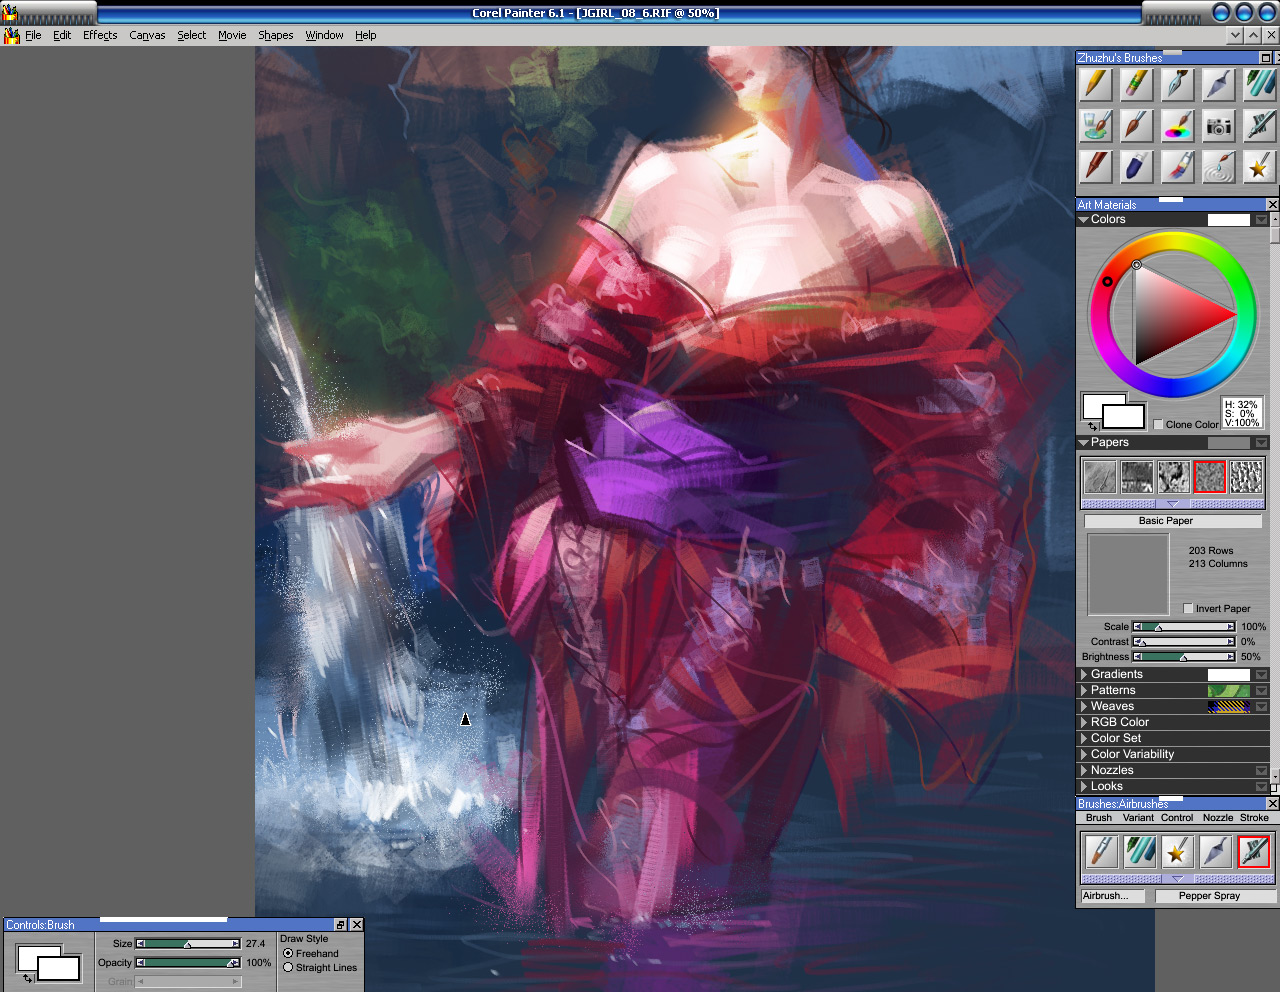Image resolution: width=1280 pixels, height=992 pixels.
Task: Select the Liquid water-drop ripple brush
Action: (1218, 167)
